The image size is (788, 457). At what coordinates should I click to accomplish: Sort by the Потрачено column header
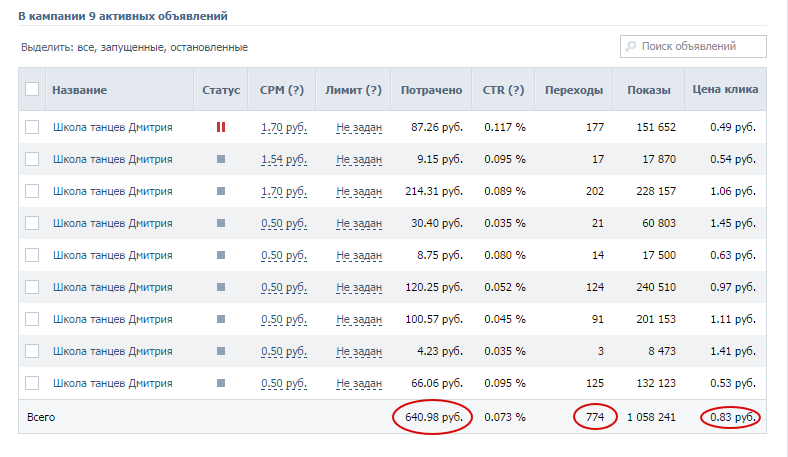[431, 90]
